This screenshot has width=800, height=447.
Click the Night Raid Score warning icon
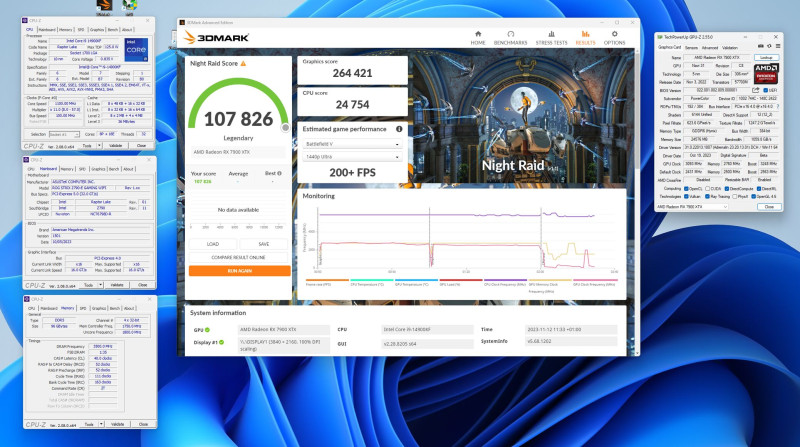[x=243, y=63]
